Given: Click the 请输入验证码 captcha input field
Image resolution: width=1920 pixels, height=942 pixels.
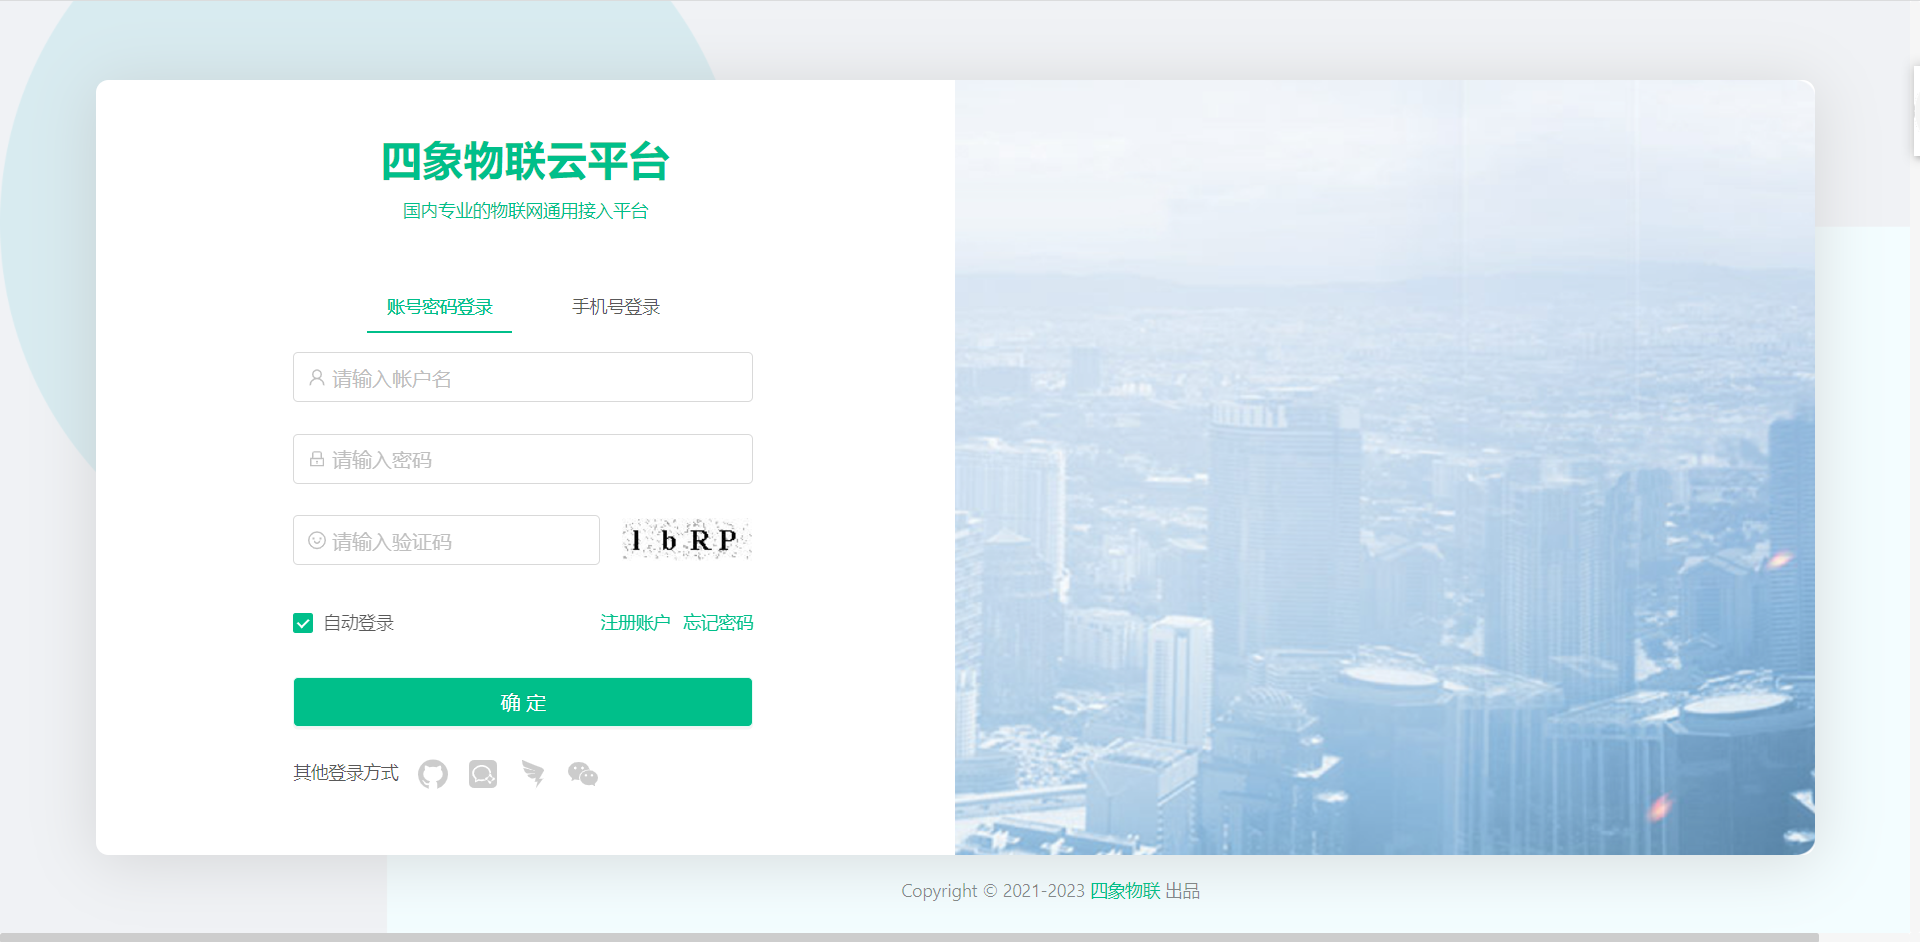Looking at the screenshot, I should click(x=446, y=540).
